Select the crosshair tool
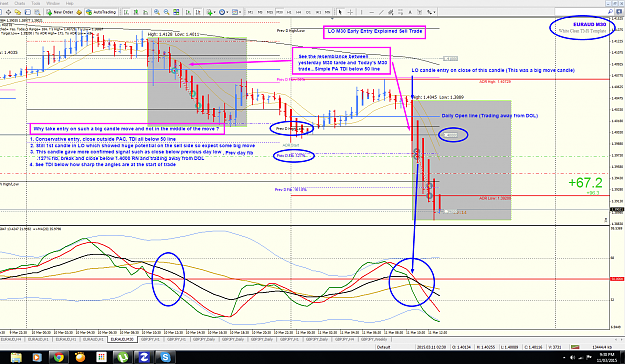 coord(350,12)
